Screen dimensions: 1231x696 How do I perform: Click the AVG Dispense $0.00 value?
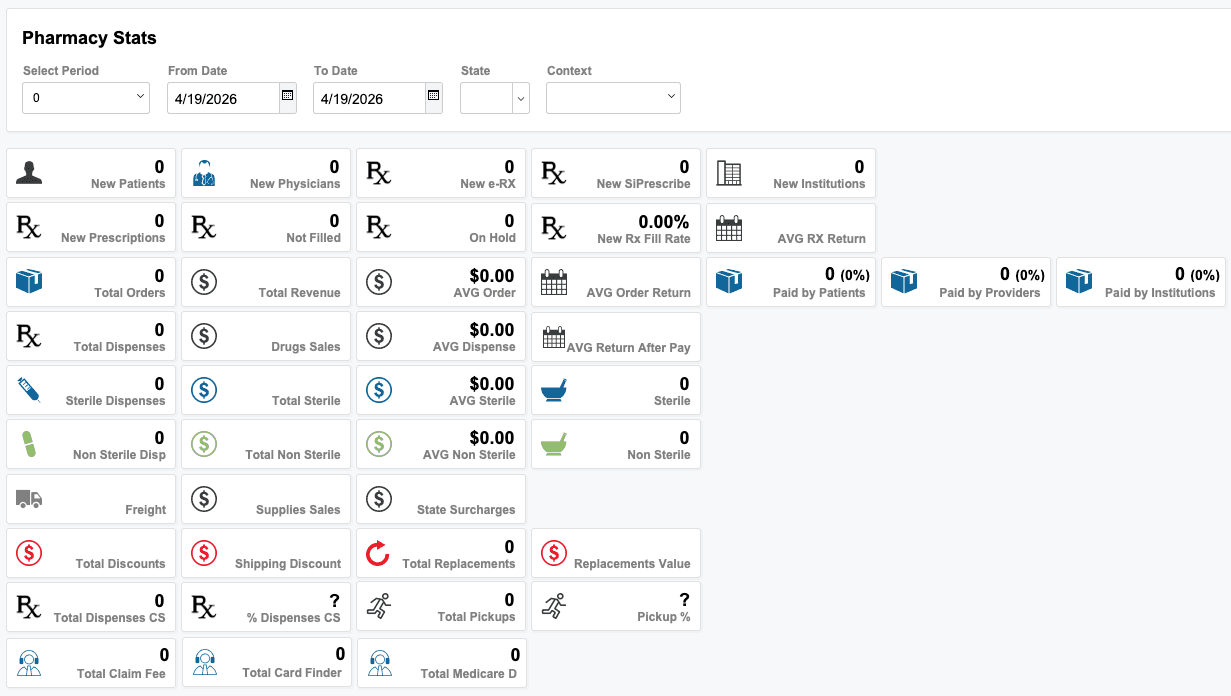492,330
